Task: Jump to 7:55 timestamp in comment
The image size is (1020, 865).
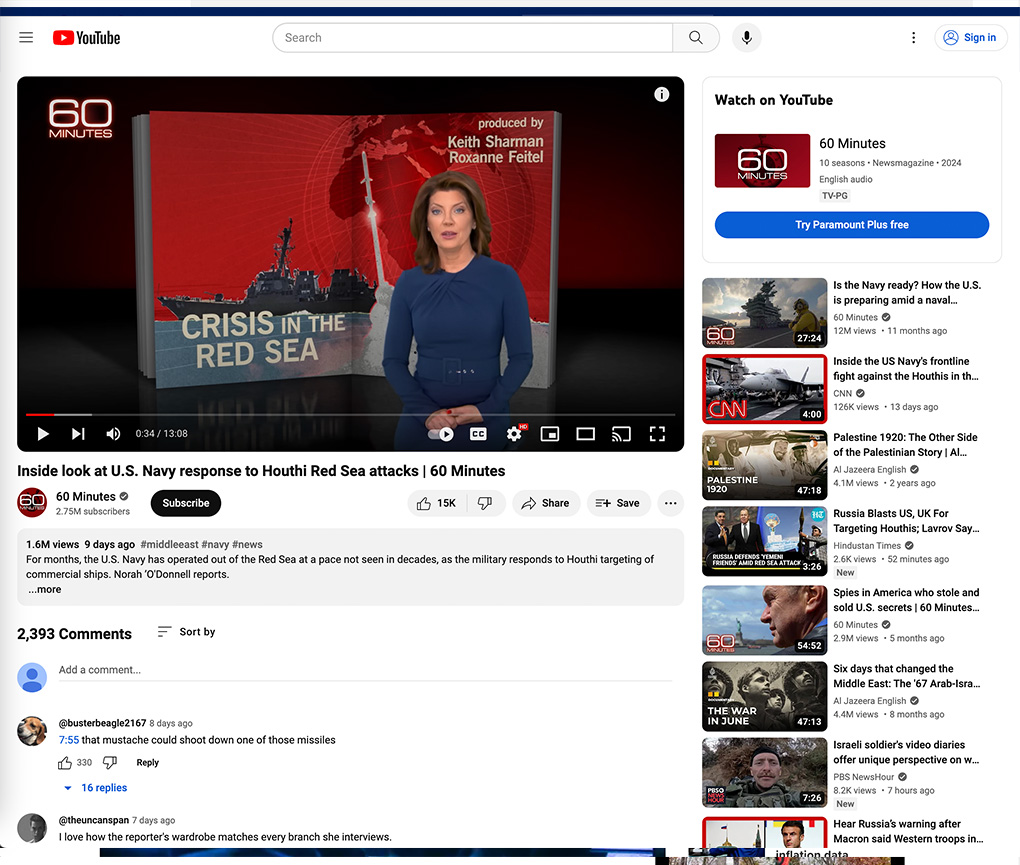Action: pyautogui.click(x=69, y=740)
